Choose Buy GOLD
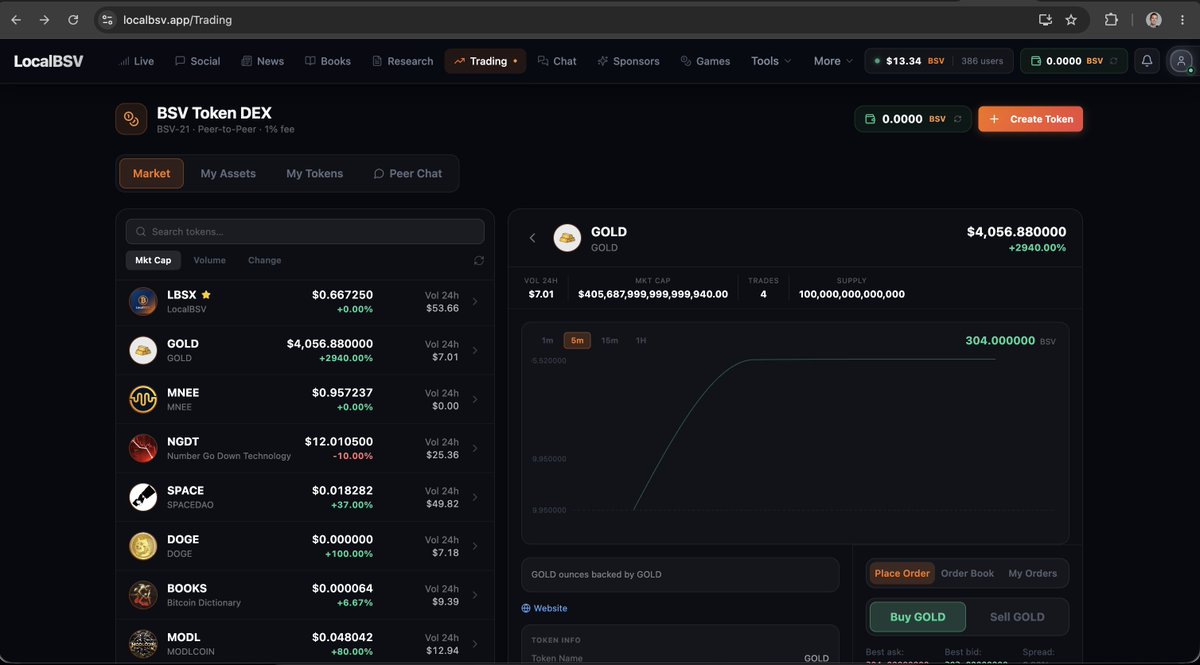 tap(917, 617)
